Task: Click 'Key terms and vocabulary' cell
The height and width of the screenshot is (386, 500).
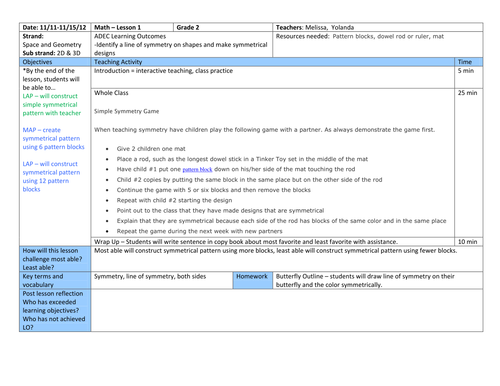Action: (55, 280)
